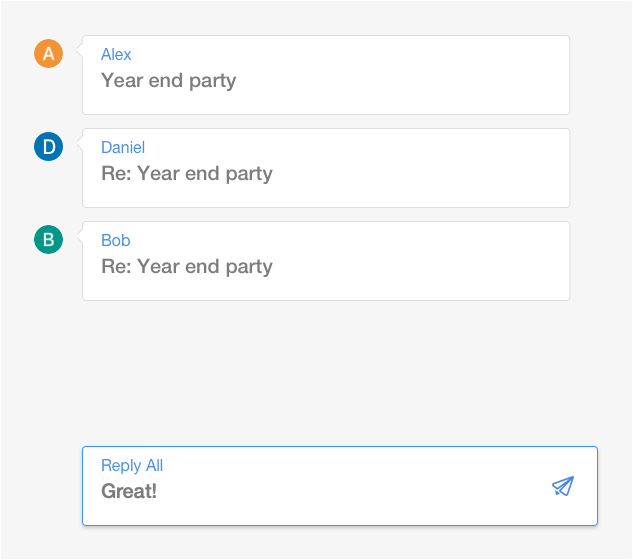Click the bubble pointer on Daniel's message
The width and height of the screenshot is (633, 560).
(79, 147)
